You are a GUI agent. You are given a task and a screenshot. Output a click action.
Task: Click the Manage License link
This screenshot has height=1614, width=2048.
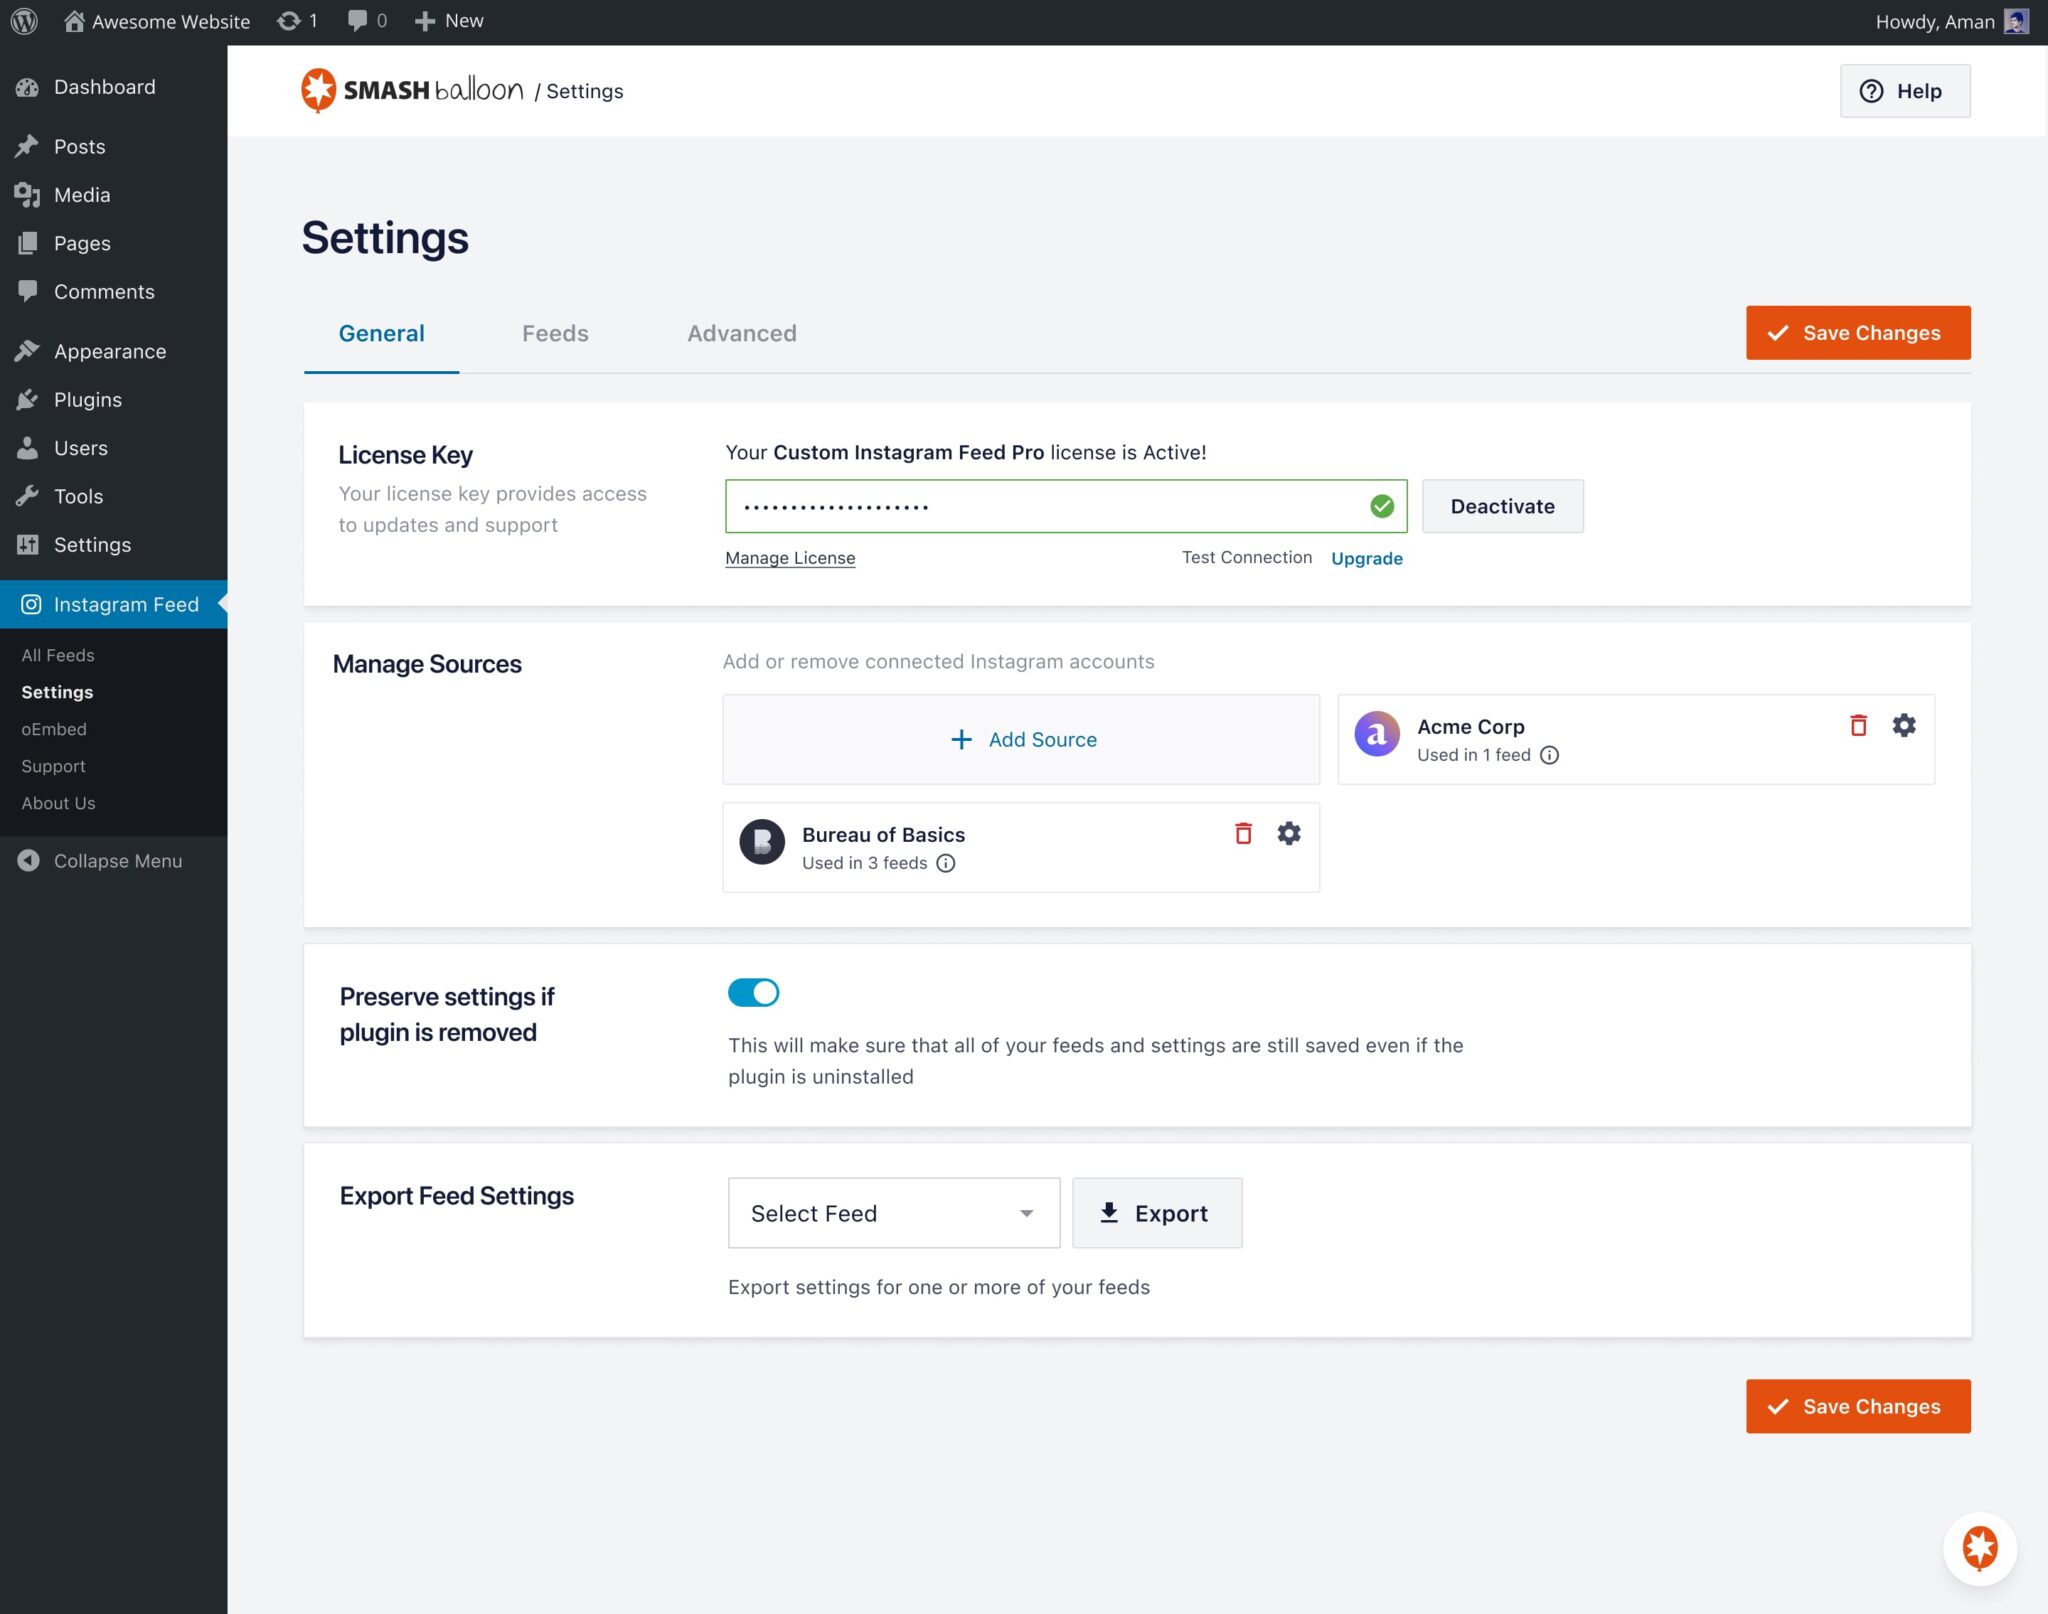[790, 558]
